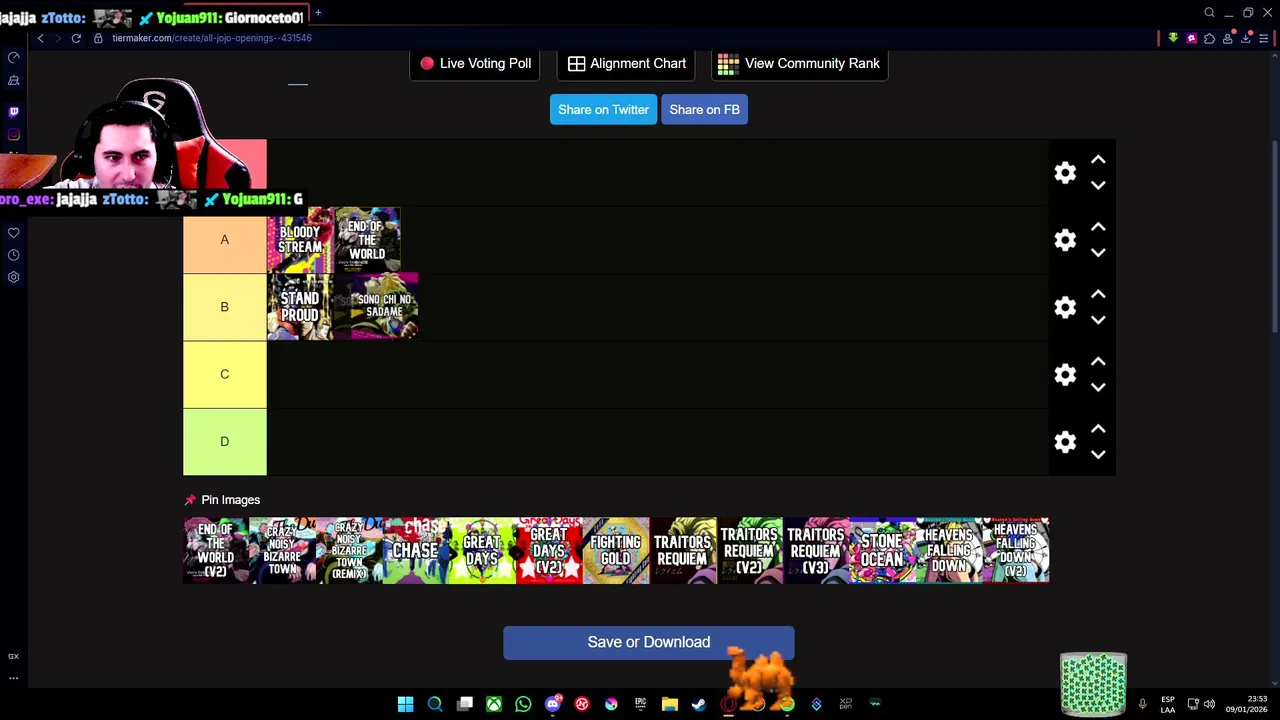Image resolution: width=1280 pixels, height=720 pixels.
Task: Reload the tiermaker page
Action: tap(76, 38)
